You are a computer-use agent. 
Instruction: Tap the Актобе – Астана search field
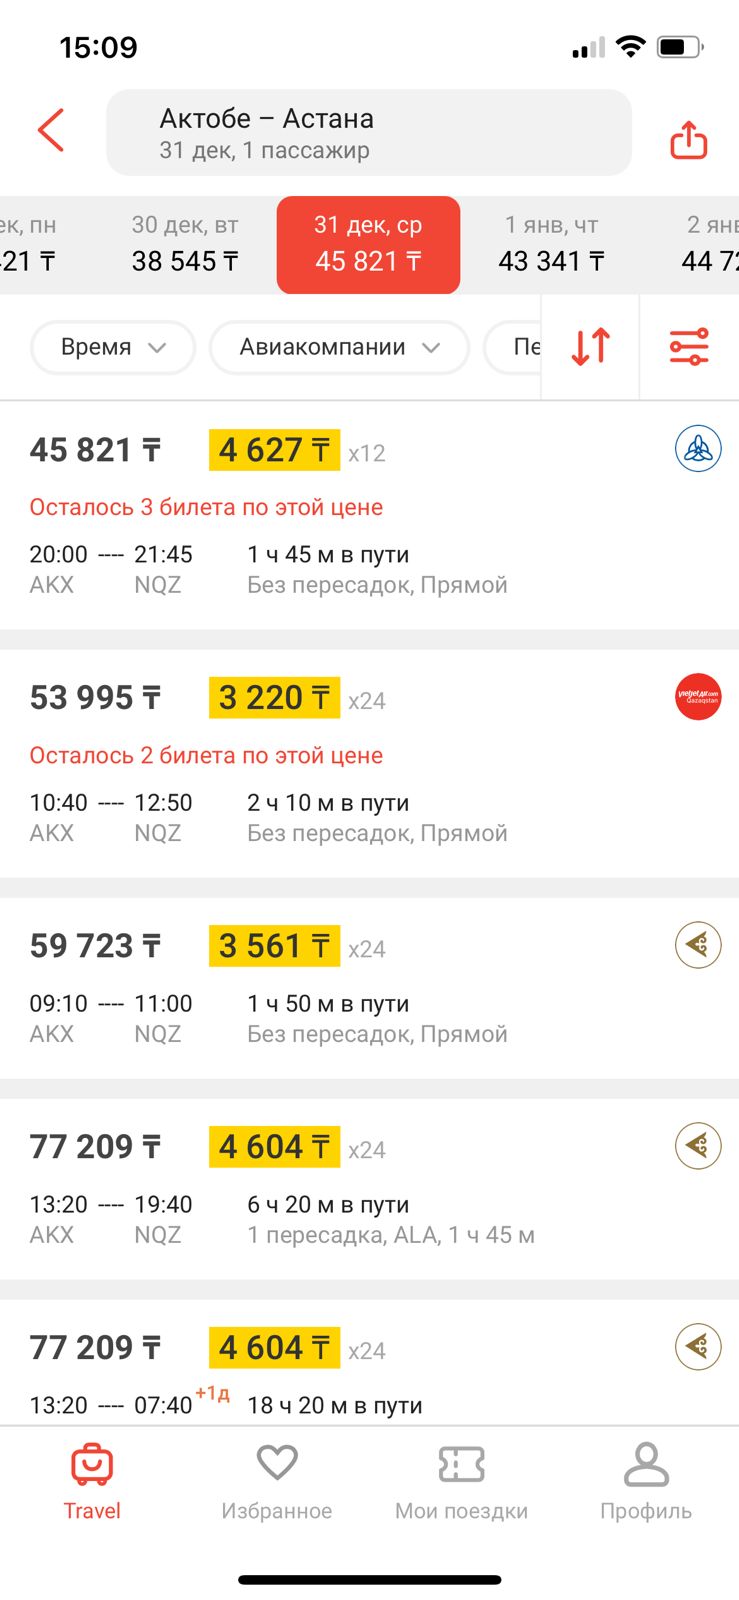[368, 133]
